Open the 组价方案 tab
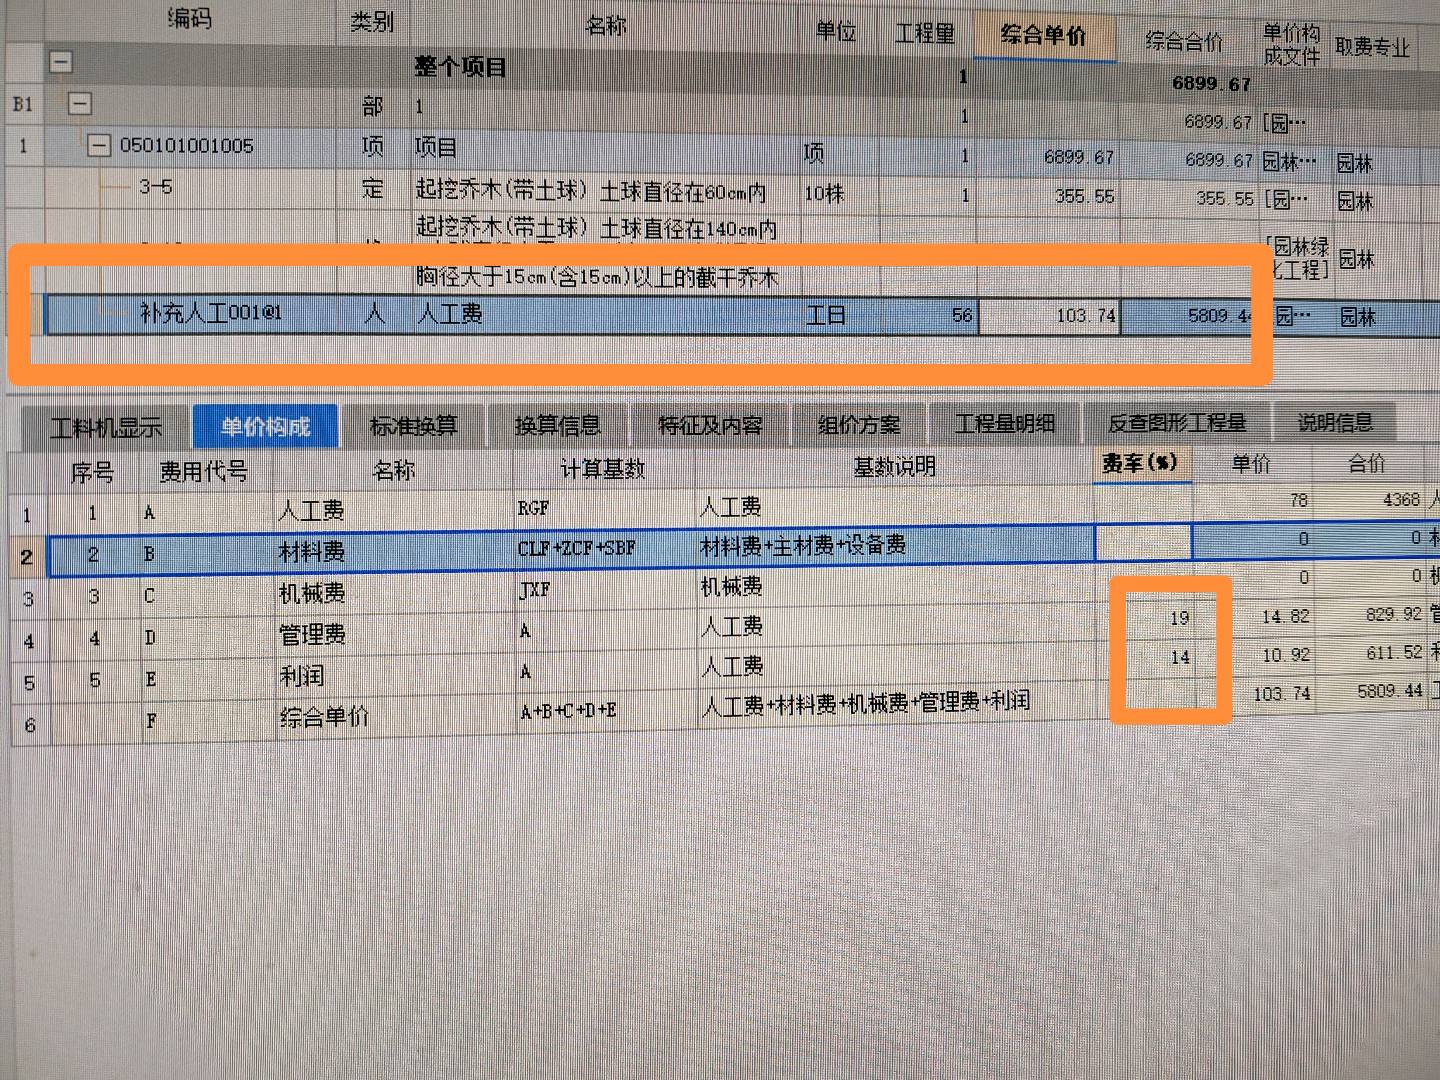This screenshot has height=1080, width=1440. (858, 424)
